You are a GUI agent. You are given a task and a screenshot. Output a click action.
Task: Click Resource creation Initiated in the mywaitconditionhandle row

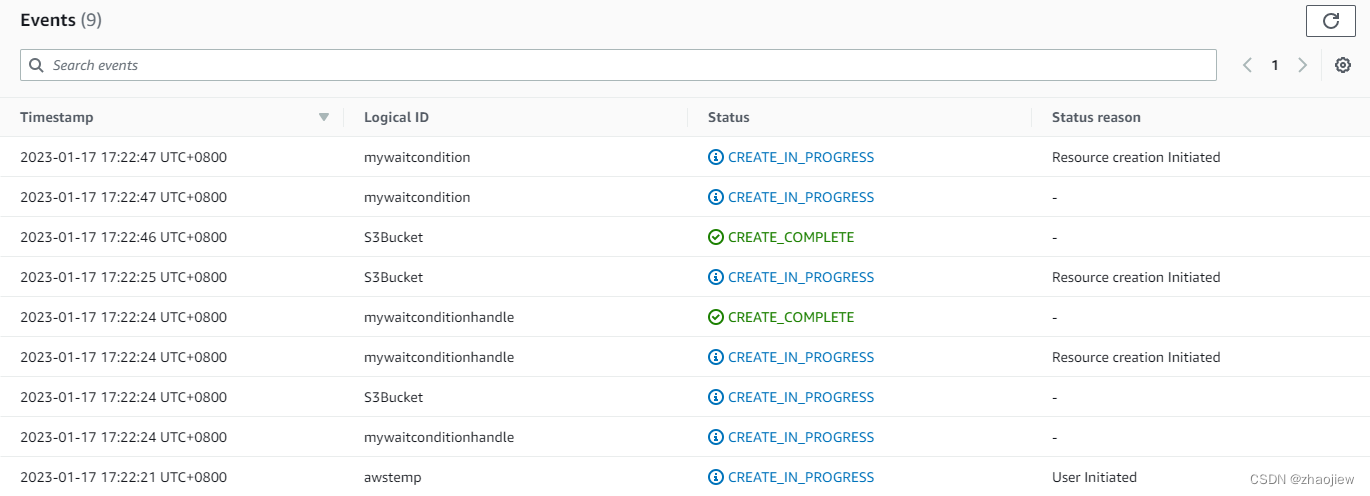pos(1136,357)
